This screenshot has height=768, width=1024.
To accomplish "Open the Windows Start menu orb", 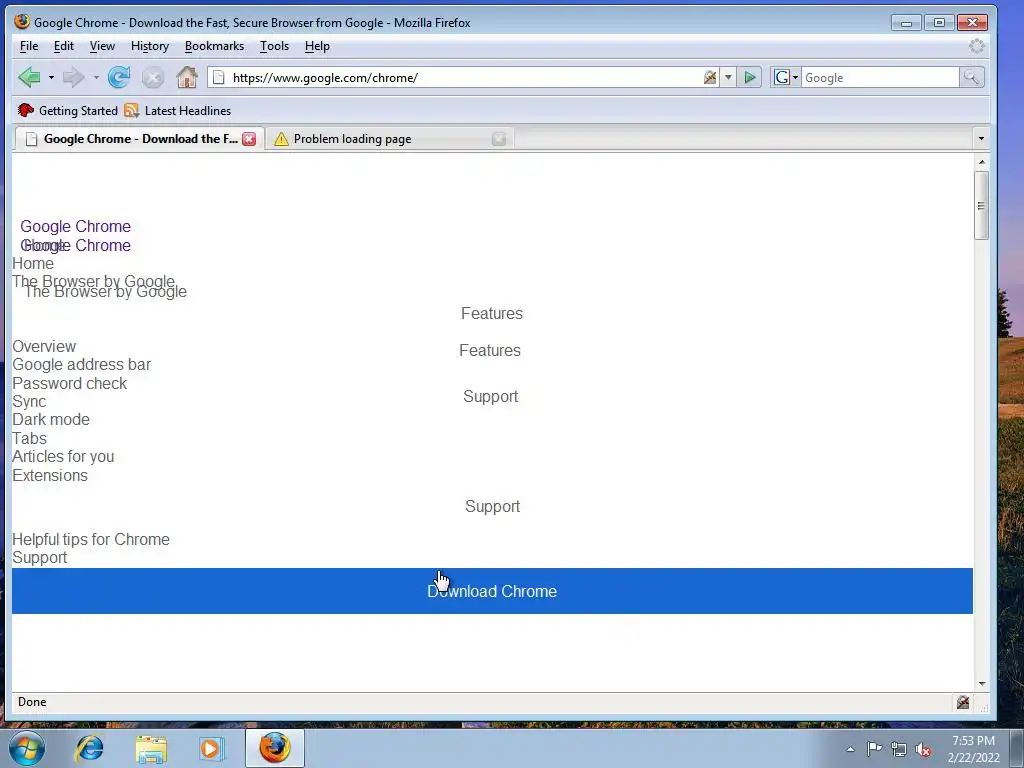I will point(27,748).
